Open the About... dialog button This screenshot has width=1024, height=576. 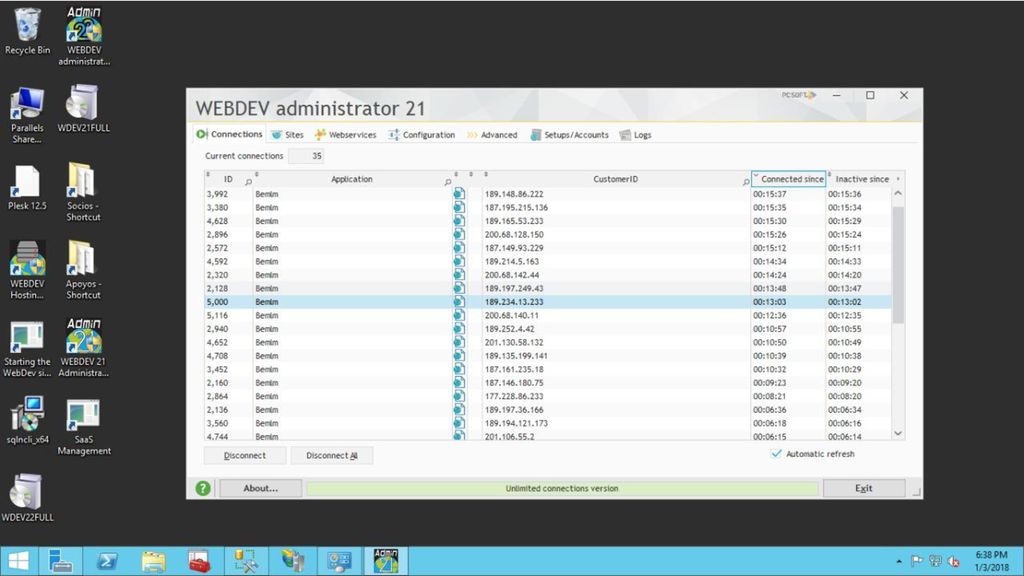coord(261,488)
